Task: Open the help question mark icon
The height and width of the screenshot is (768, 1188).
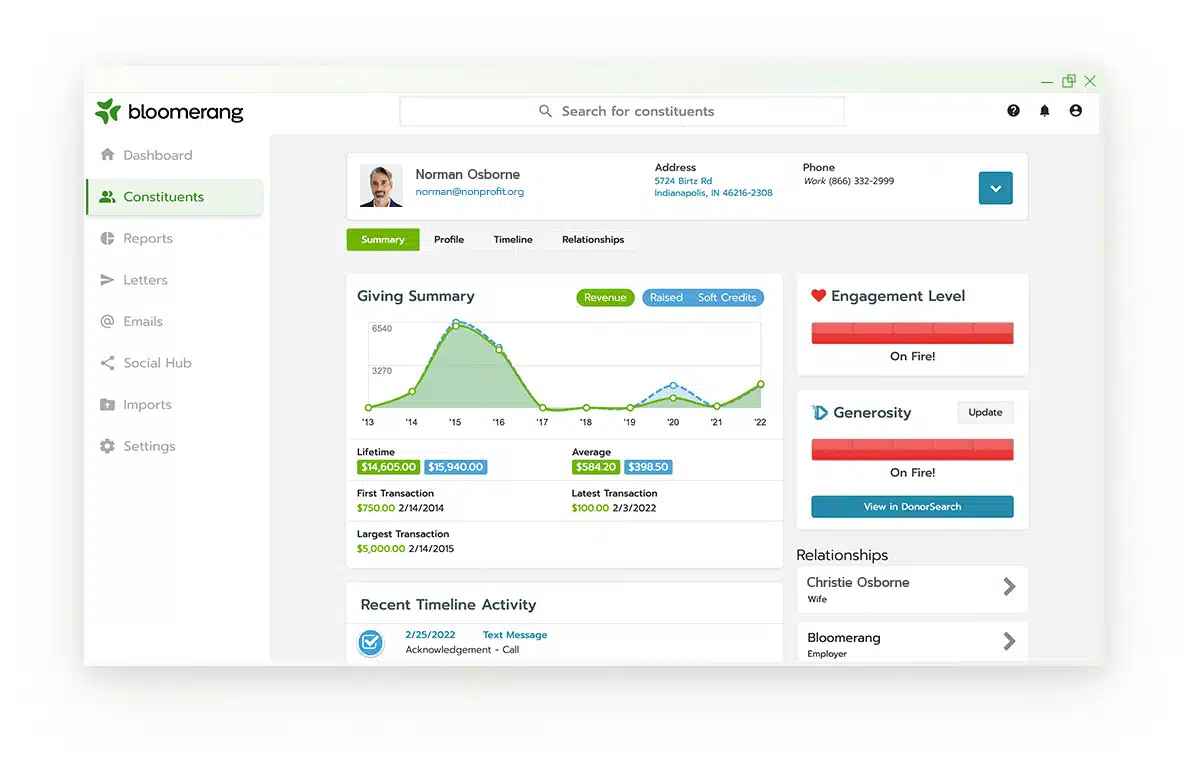Action: (1013, 111)
